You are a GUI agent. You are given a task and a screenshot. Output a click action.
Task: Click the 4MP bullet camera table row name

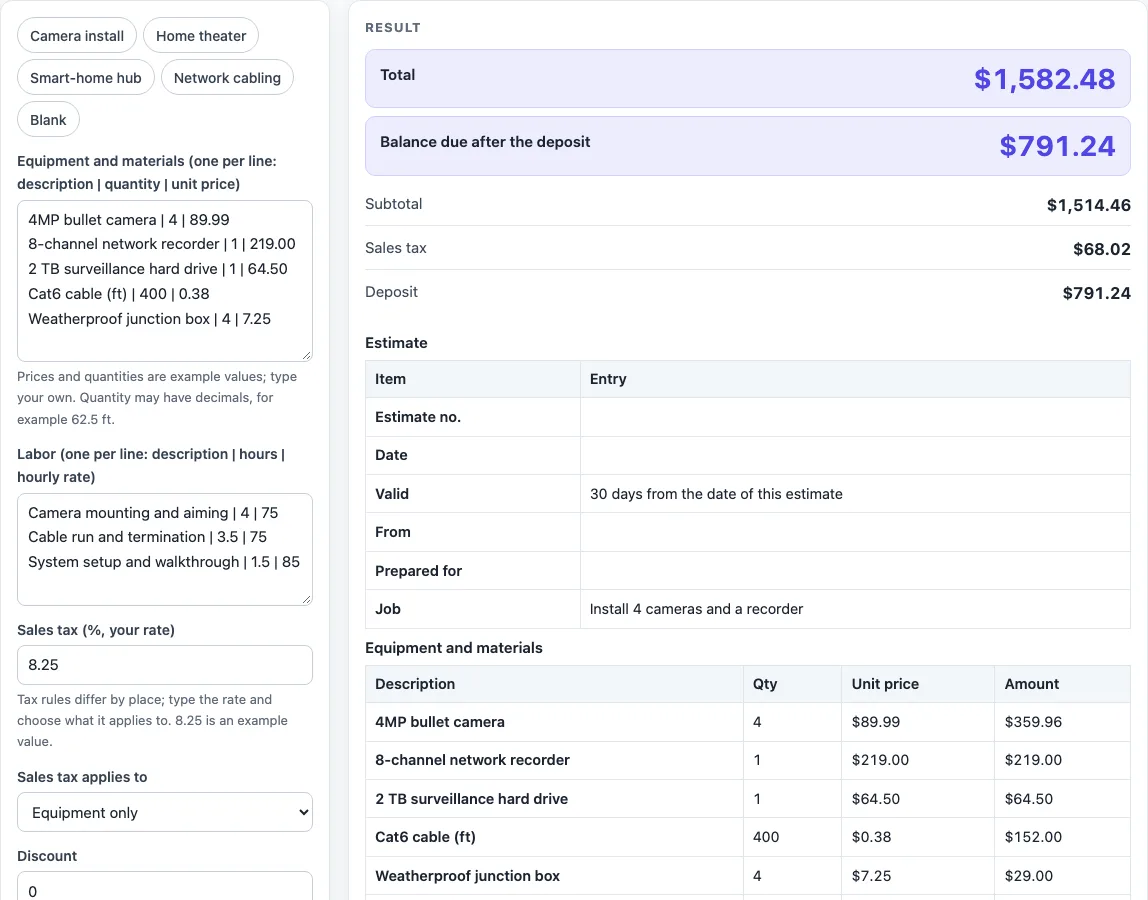pyautogui.click(x=440, y=722)
